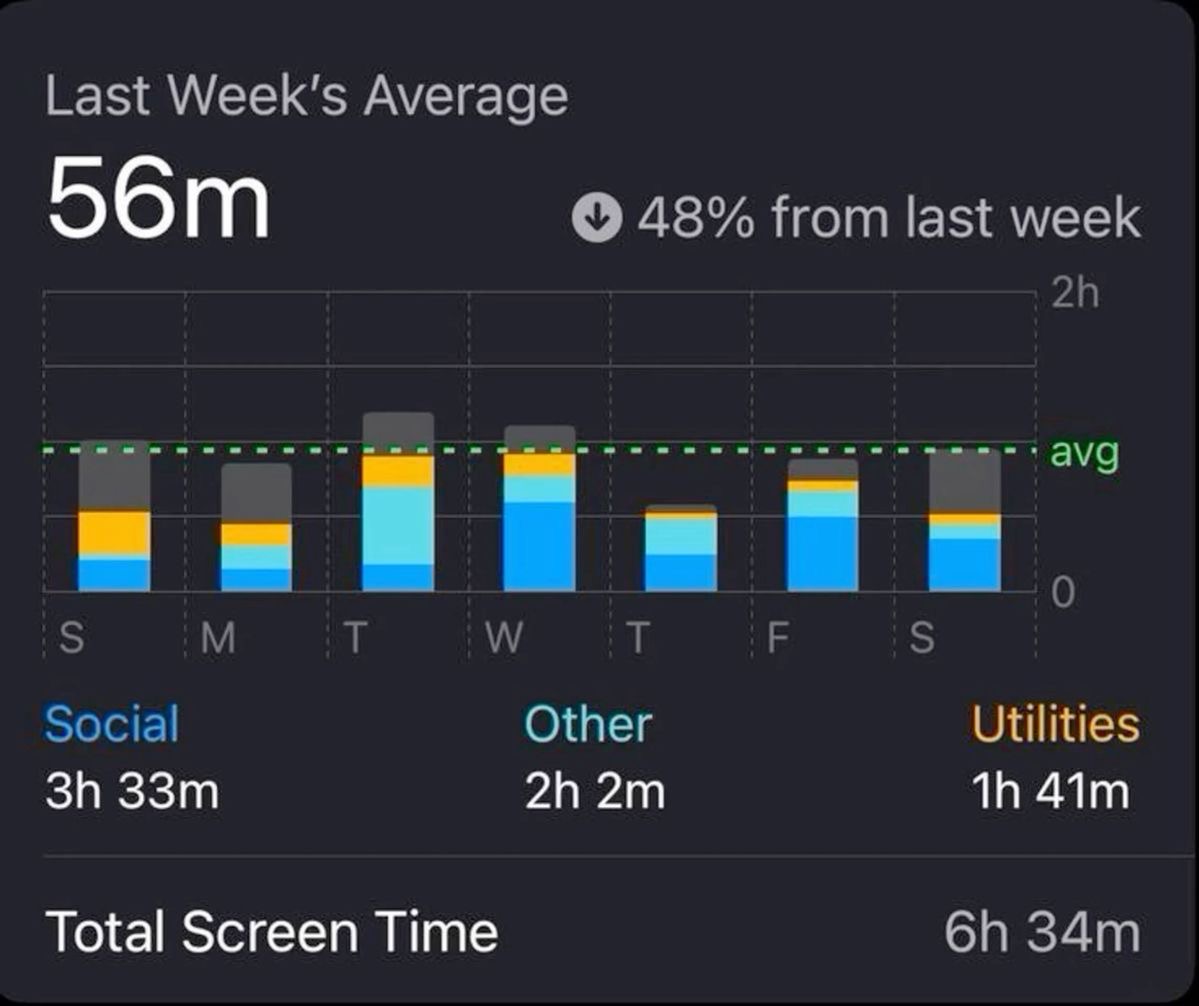Tap the W day label under chart
This screenshot has width=1199, height=1006.
pos(504,637)
